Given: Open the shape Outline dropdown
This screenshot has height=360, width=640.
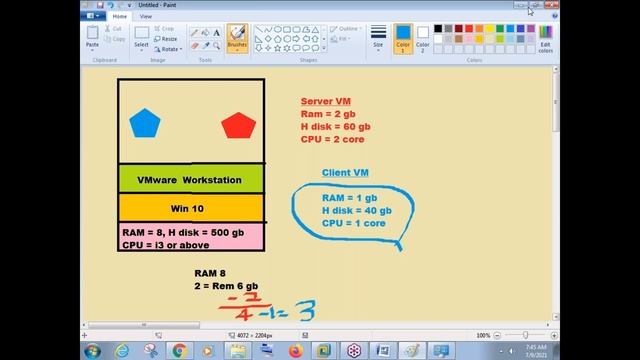Looking at the screenshot, I should coord(346,29).
